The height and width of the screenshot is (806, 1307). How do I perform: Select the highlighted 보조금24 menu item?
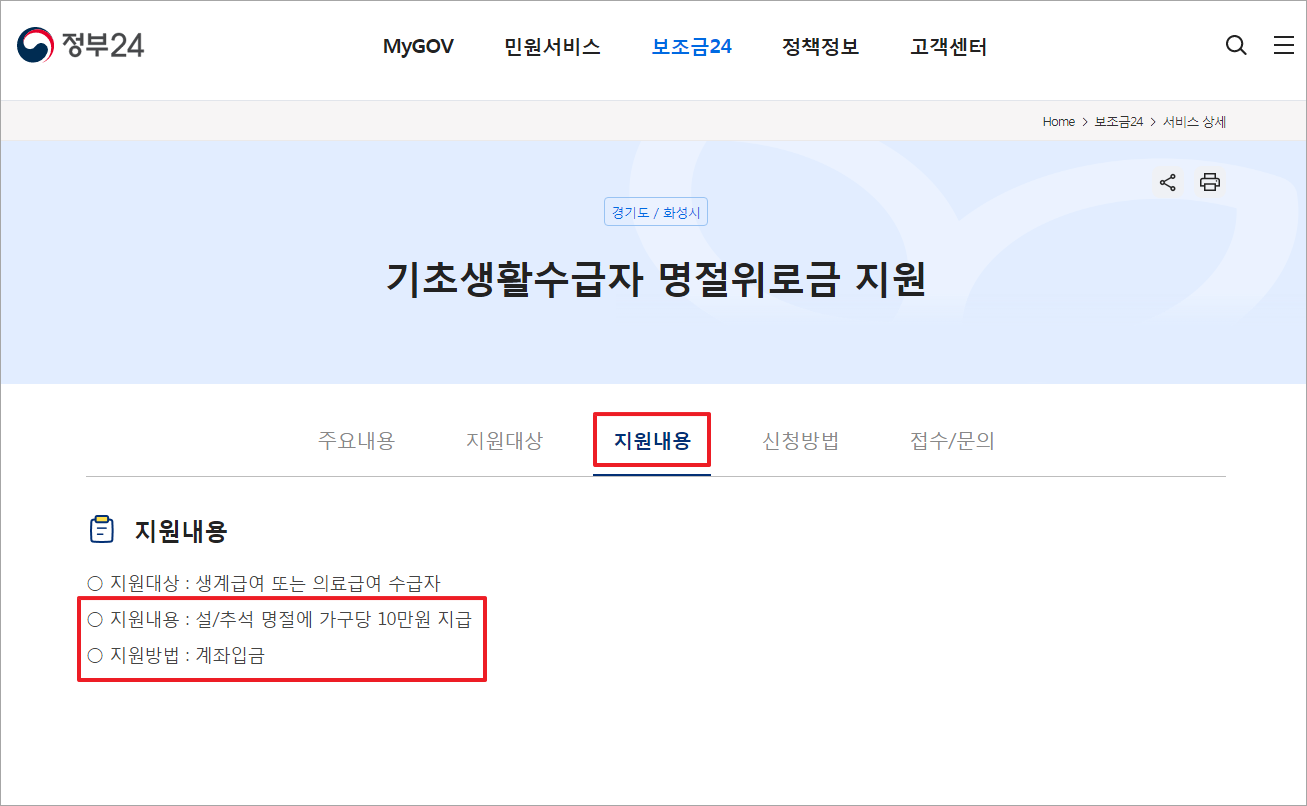691,46
